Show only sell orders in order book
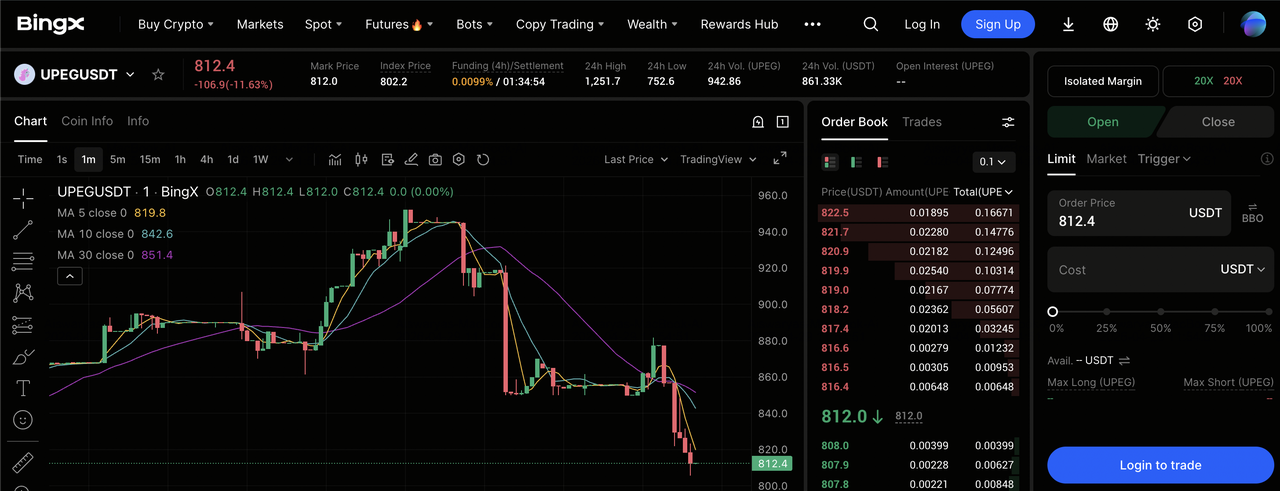Viewport: 1280px width, 491px height. point(882,162)
